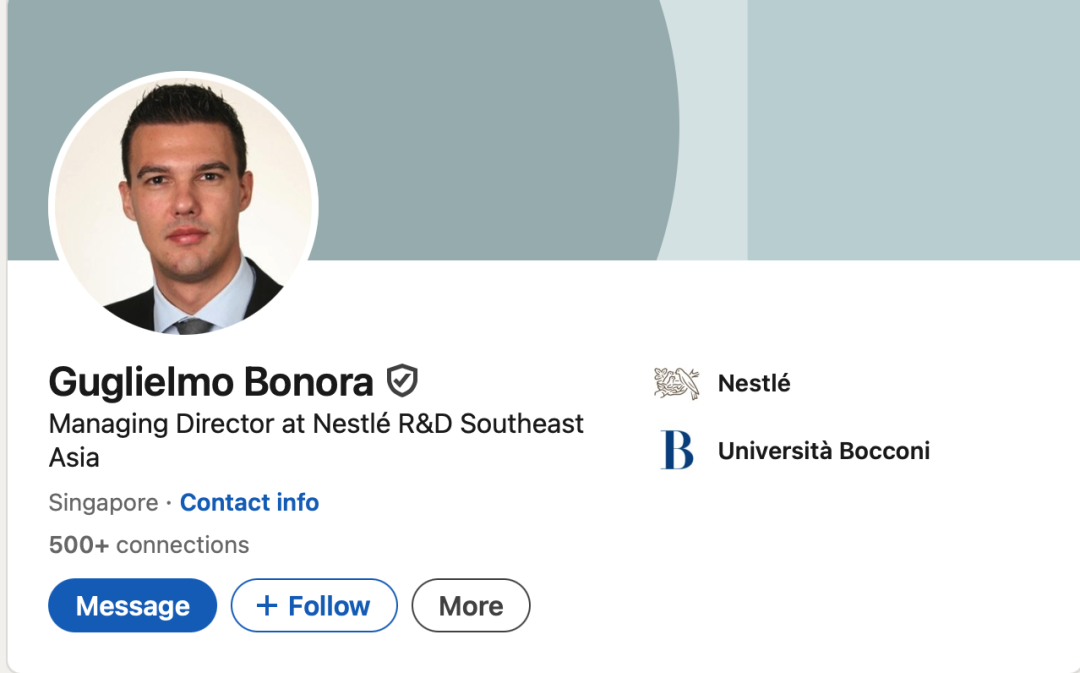The width and height of the screenshot is (1080, 673).
Task: Click the Università Bocconi 'B' logo
Action: [x=677, y=450]
